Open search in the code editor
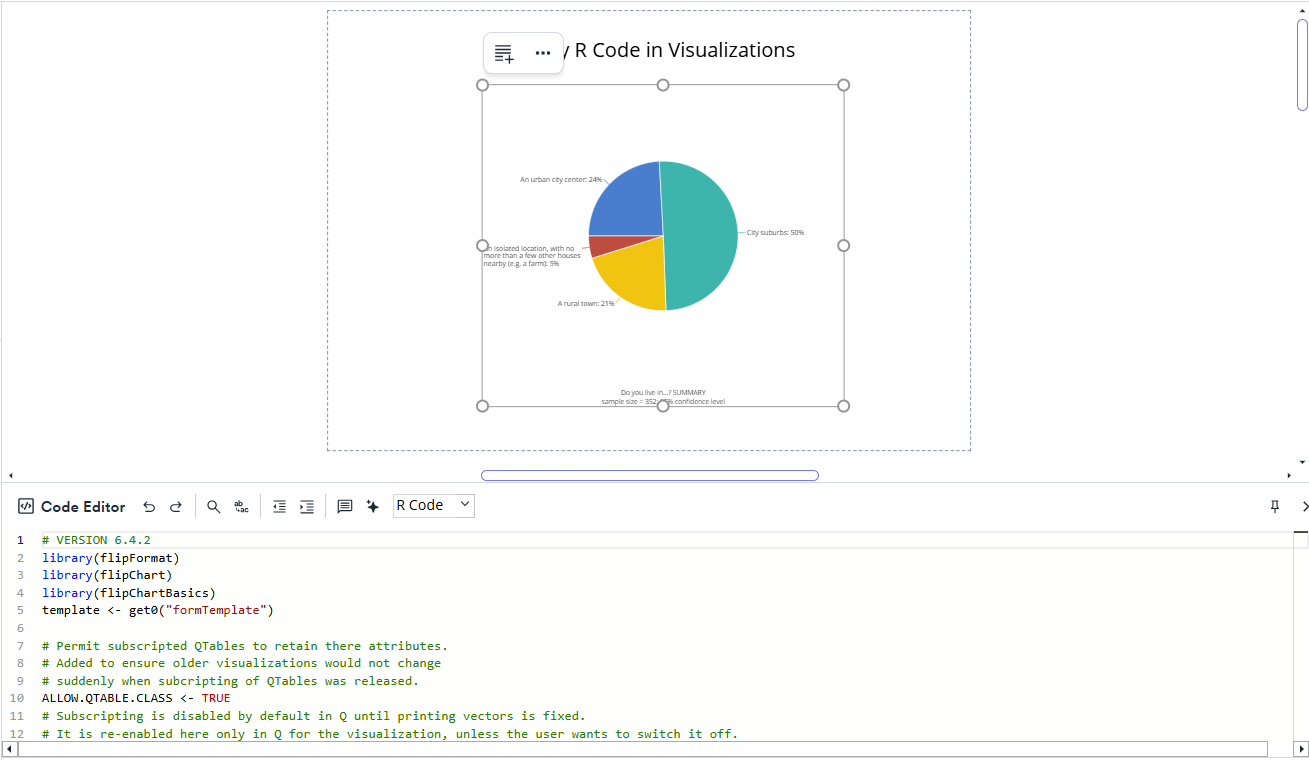This screenshot has width=1309, height=760. (x=213, y=506)
